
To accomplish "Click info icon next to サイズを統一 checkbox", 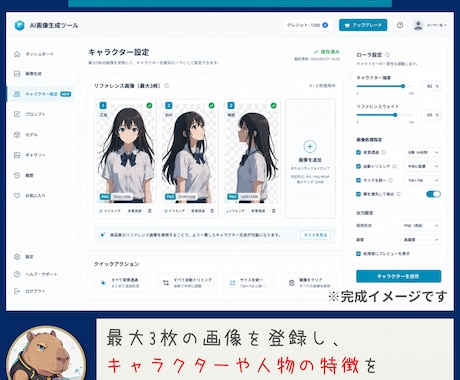I will 391,180.
